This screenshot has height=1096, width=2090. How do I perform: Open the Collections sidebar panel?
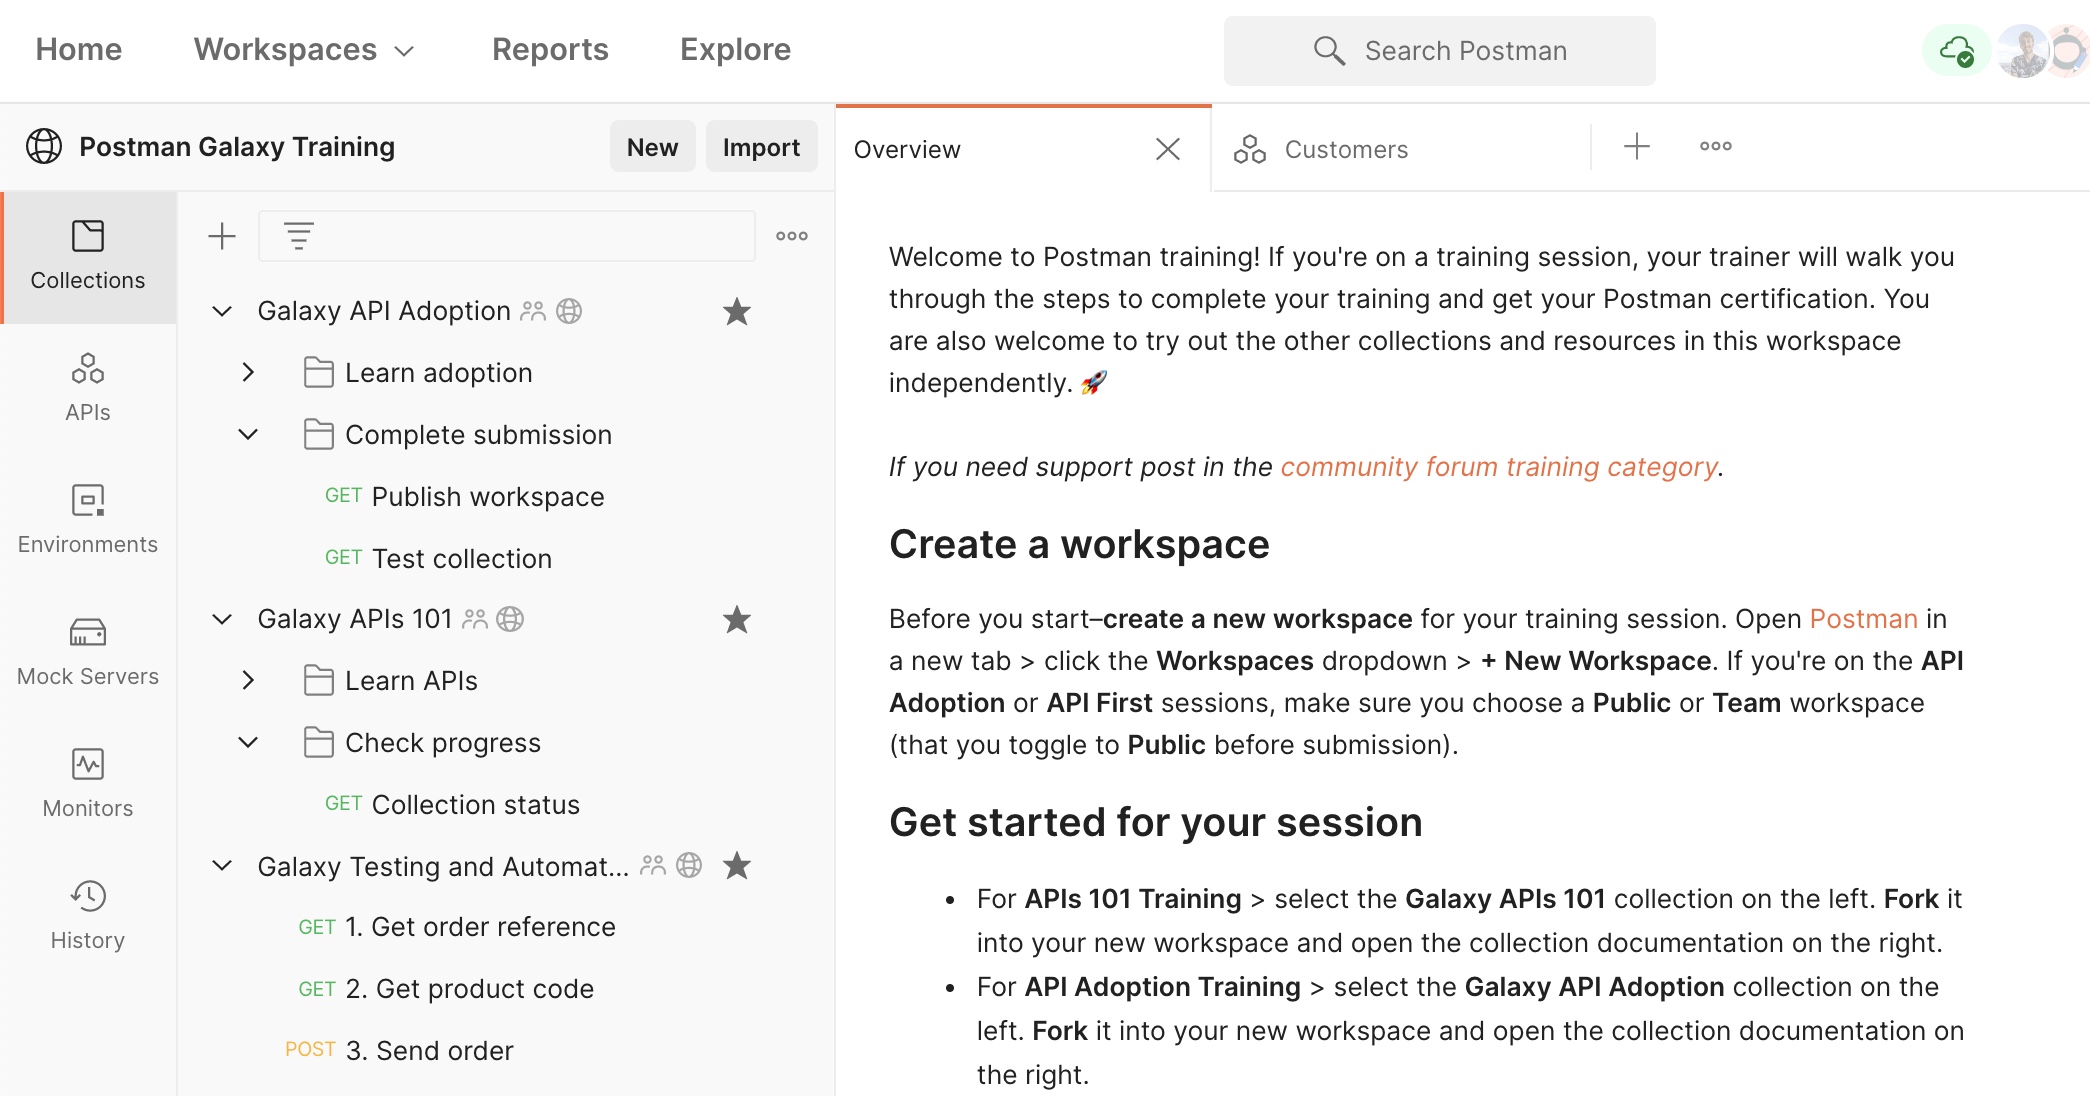pyautogui.click(x=88, y=257)
